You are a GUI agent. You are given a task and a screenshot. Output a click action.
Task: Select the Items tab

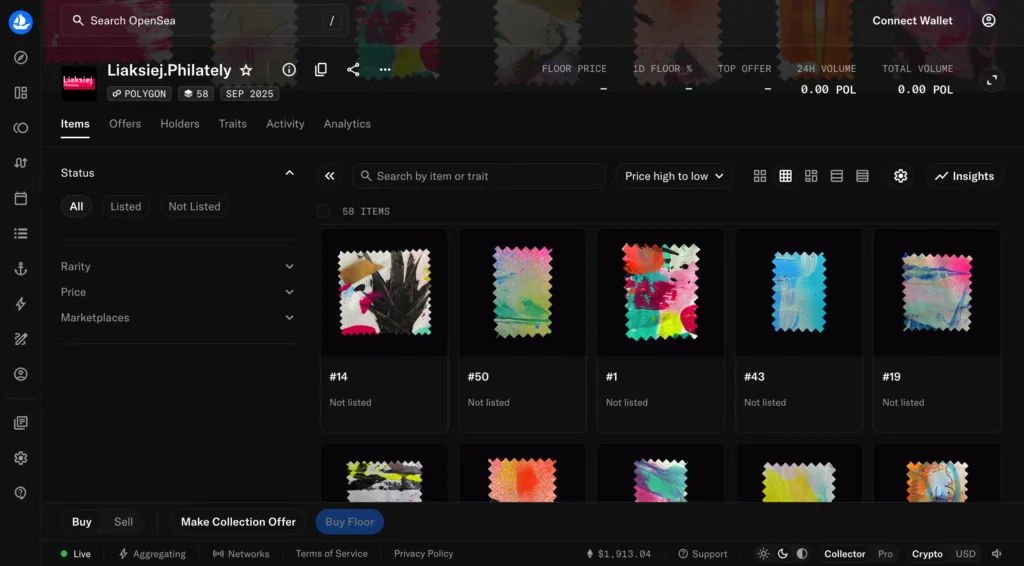(75, 123)
